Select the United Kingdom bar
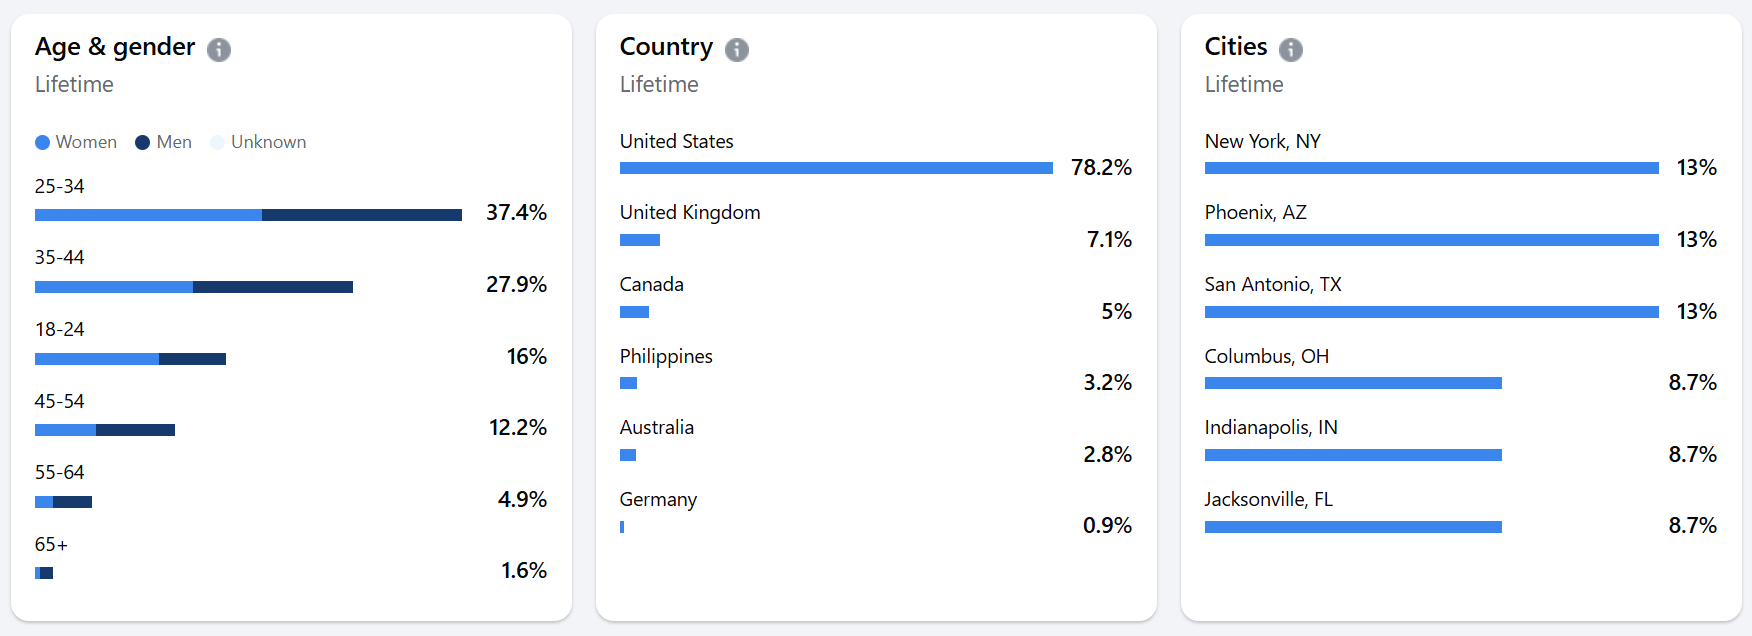Screen dimensions: 1752x636 [640, 240]
